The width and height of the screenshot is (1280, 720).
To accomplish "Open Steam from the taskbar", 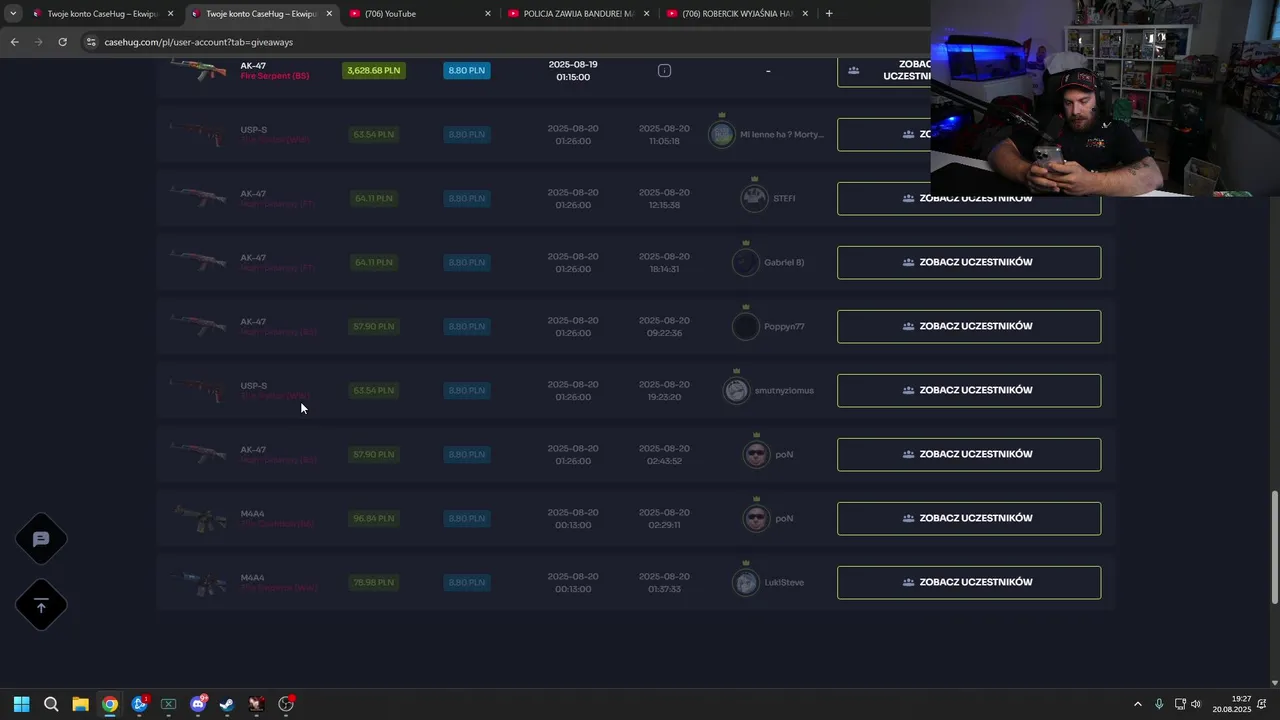I will pyautogui.click(x=227, y=704).
